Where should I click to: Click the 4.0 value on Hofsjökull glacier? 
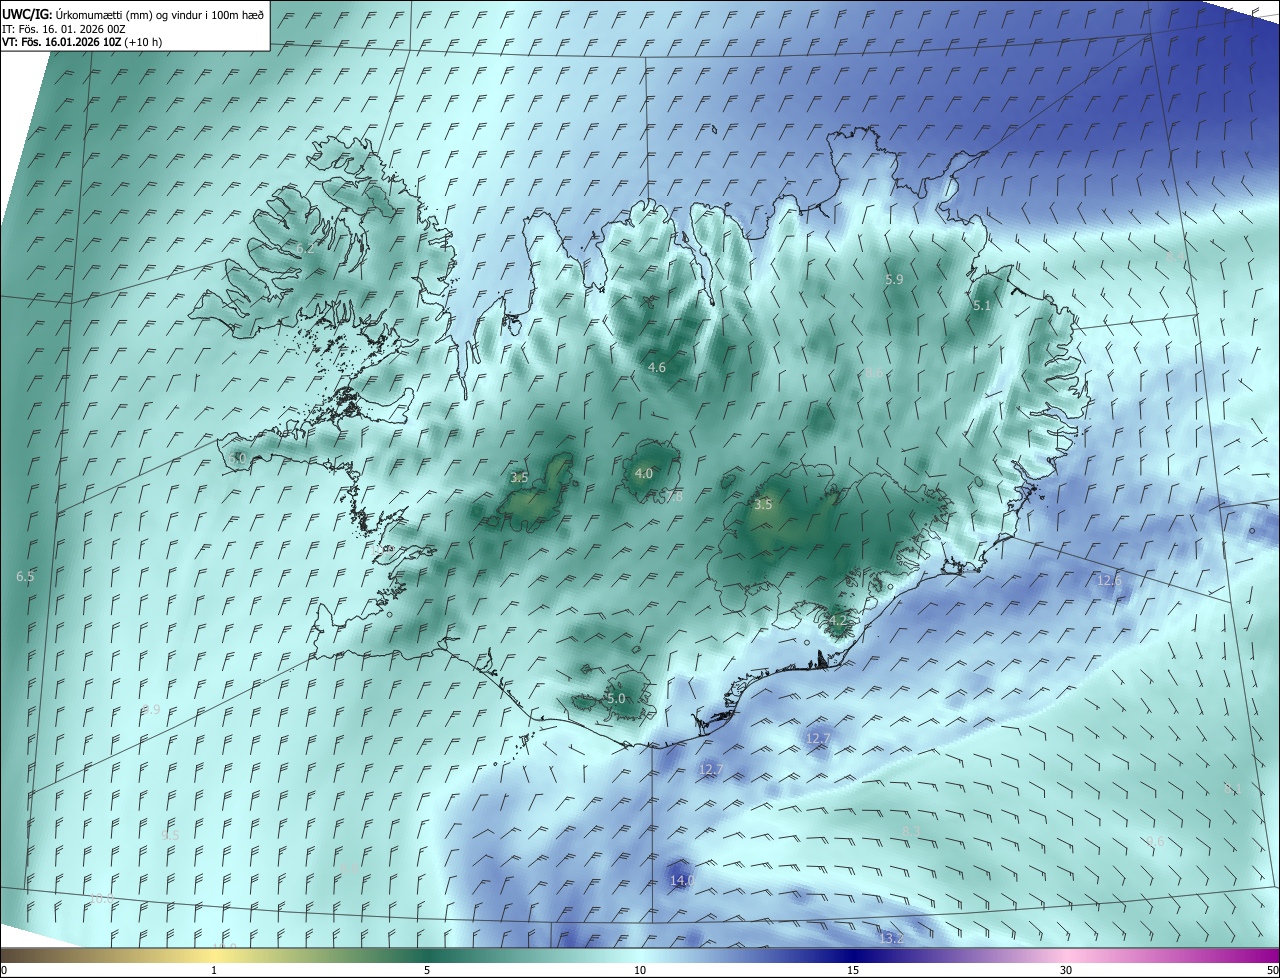[x=643, y=474]
